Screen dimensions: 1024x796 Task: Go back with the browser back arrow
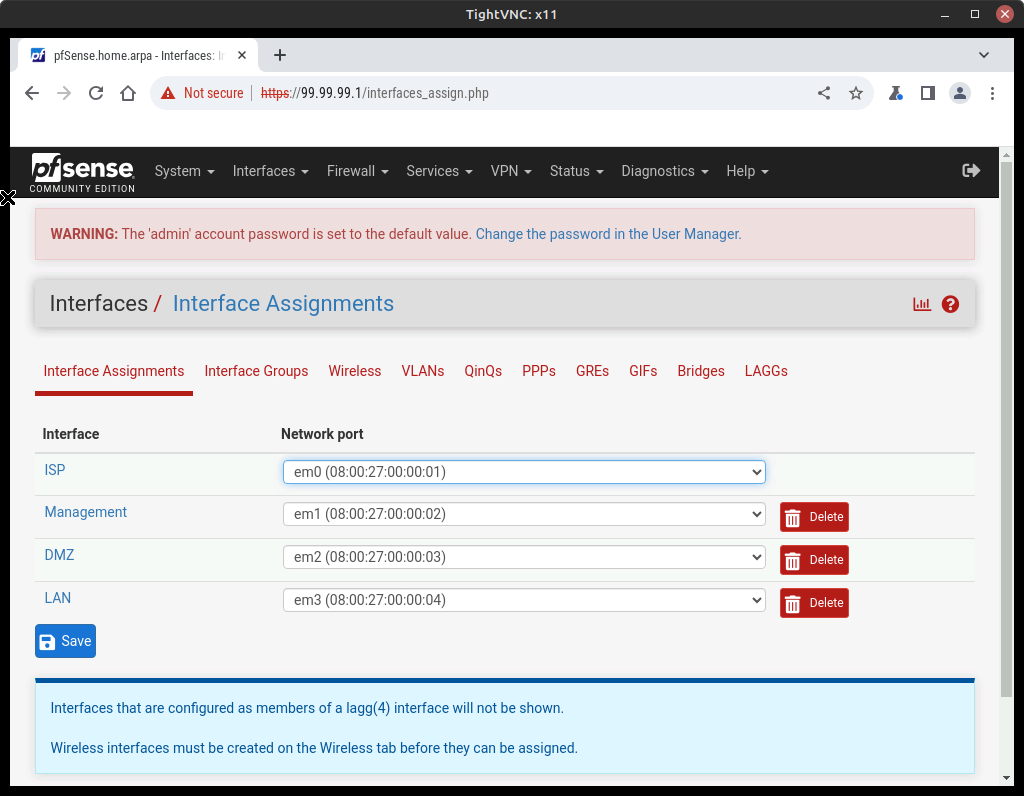(32, 93)
